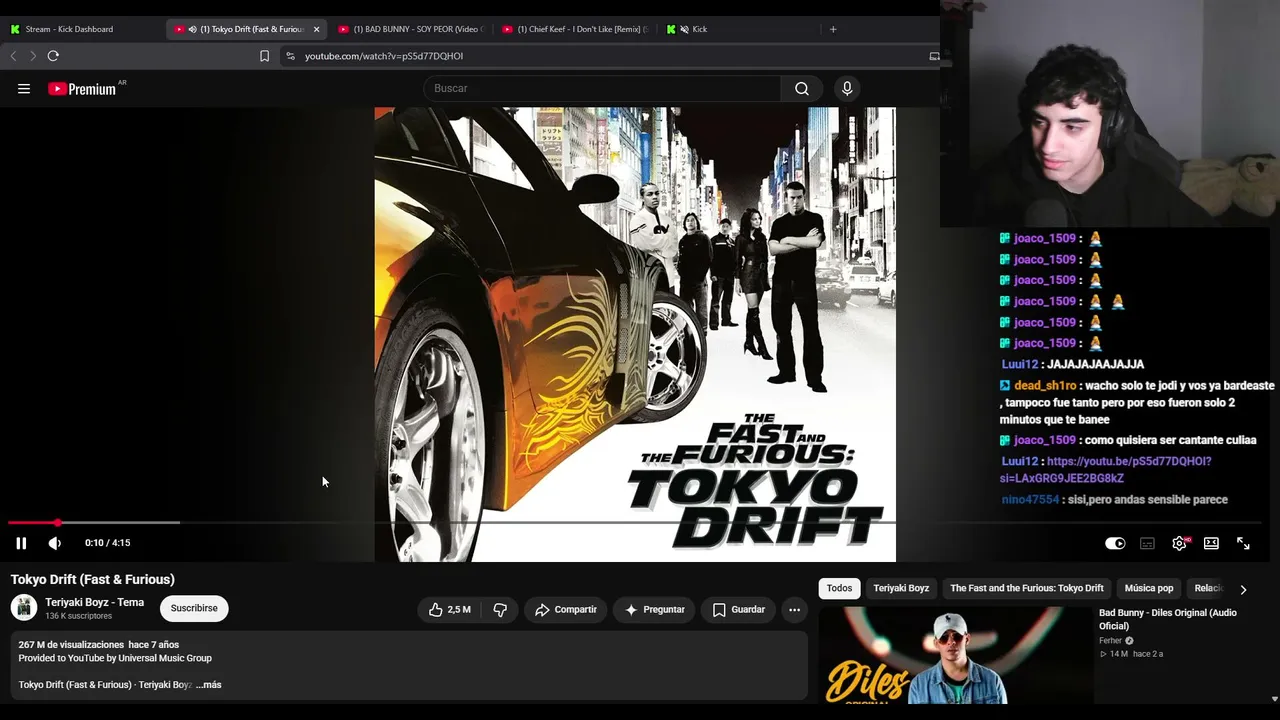Click the dead_sh1ro username in chat

pyautogui.click(x=1045, y=386)
